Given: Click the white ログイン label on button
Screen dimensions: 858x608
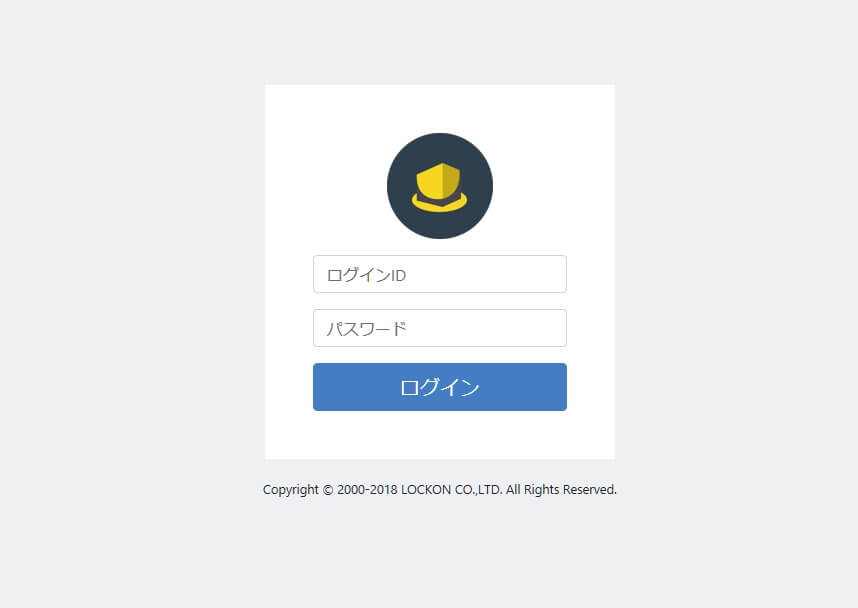Looking at the screenshot, I should point(439,387).
